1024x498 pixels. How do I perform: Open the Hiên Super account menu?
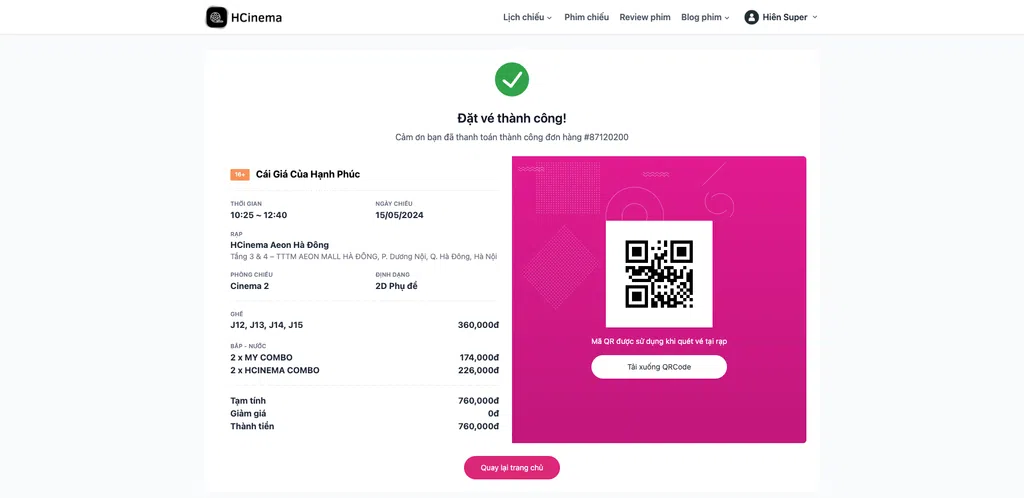coord(781,18)
